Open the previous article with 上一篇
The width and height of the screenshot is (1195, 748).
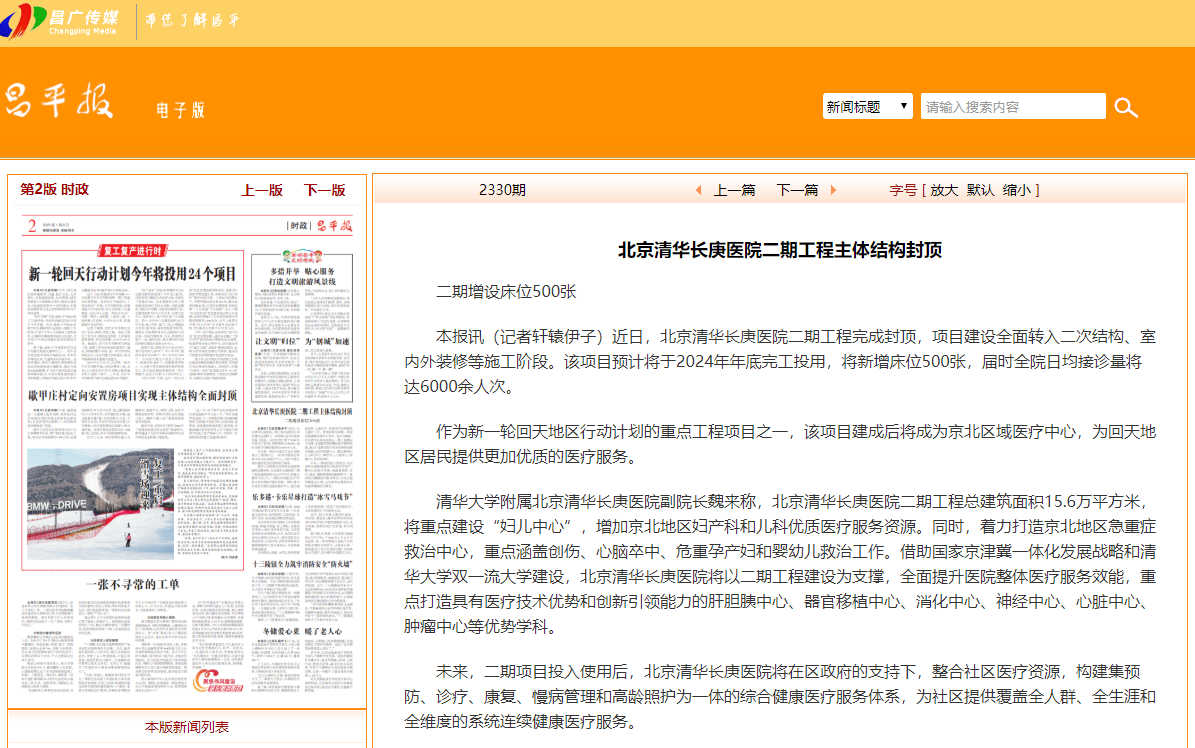[734, 190]
